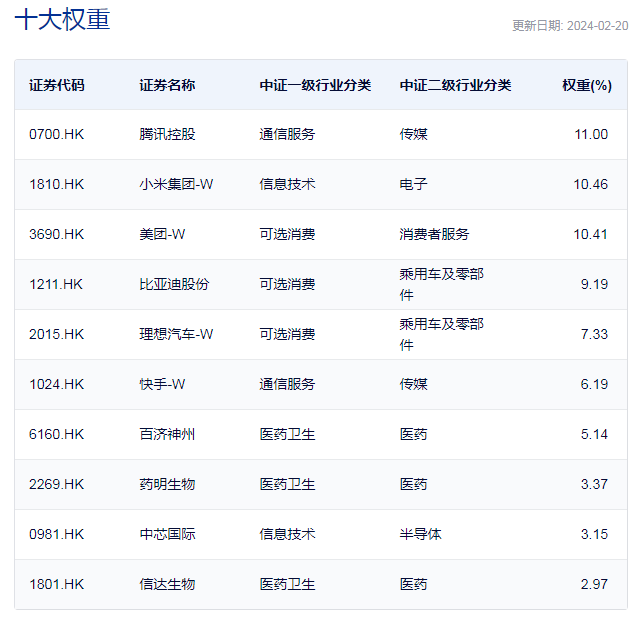Click the 权重(%) column header
This screenshot has height=621, width=640.
[x=587, y=85]
